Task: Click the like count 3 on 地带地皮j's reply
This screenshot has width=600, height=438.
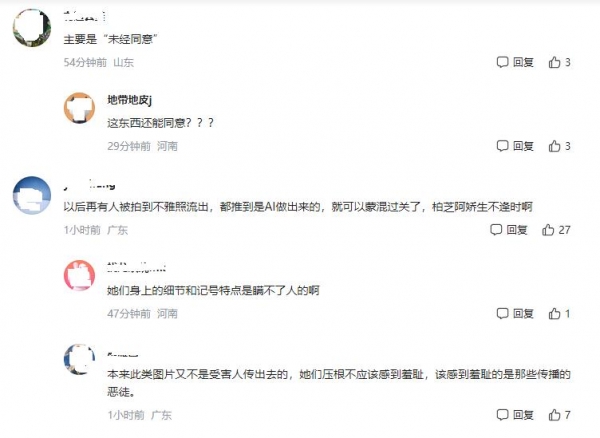Action: (x=567, y=146)
